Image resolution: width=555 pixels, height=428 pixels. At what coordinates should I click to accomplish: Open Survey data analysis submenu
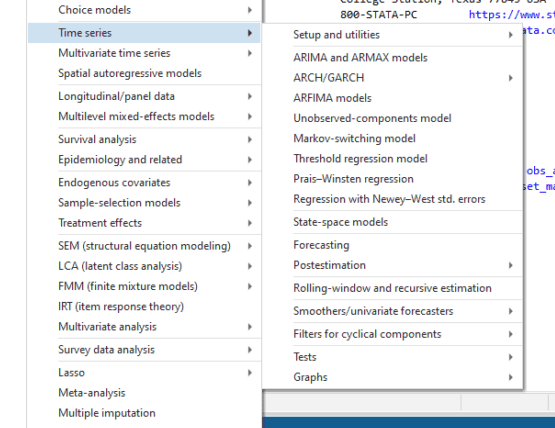144,350
